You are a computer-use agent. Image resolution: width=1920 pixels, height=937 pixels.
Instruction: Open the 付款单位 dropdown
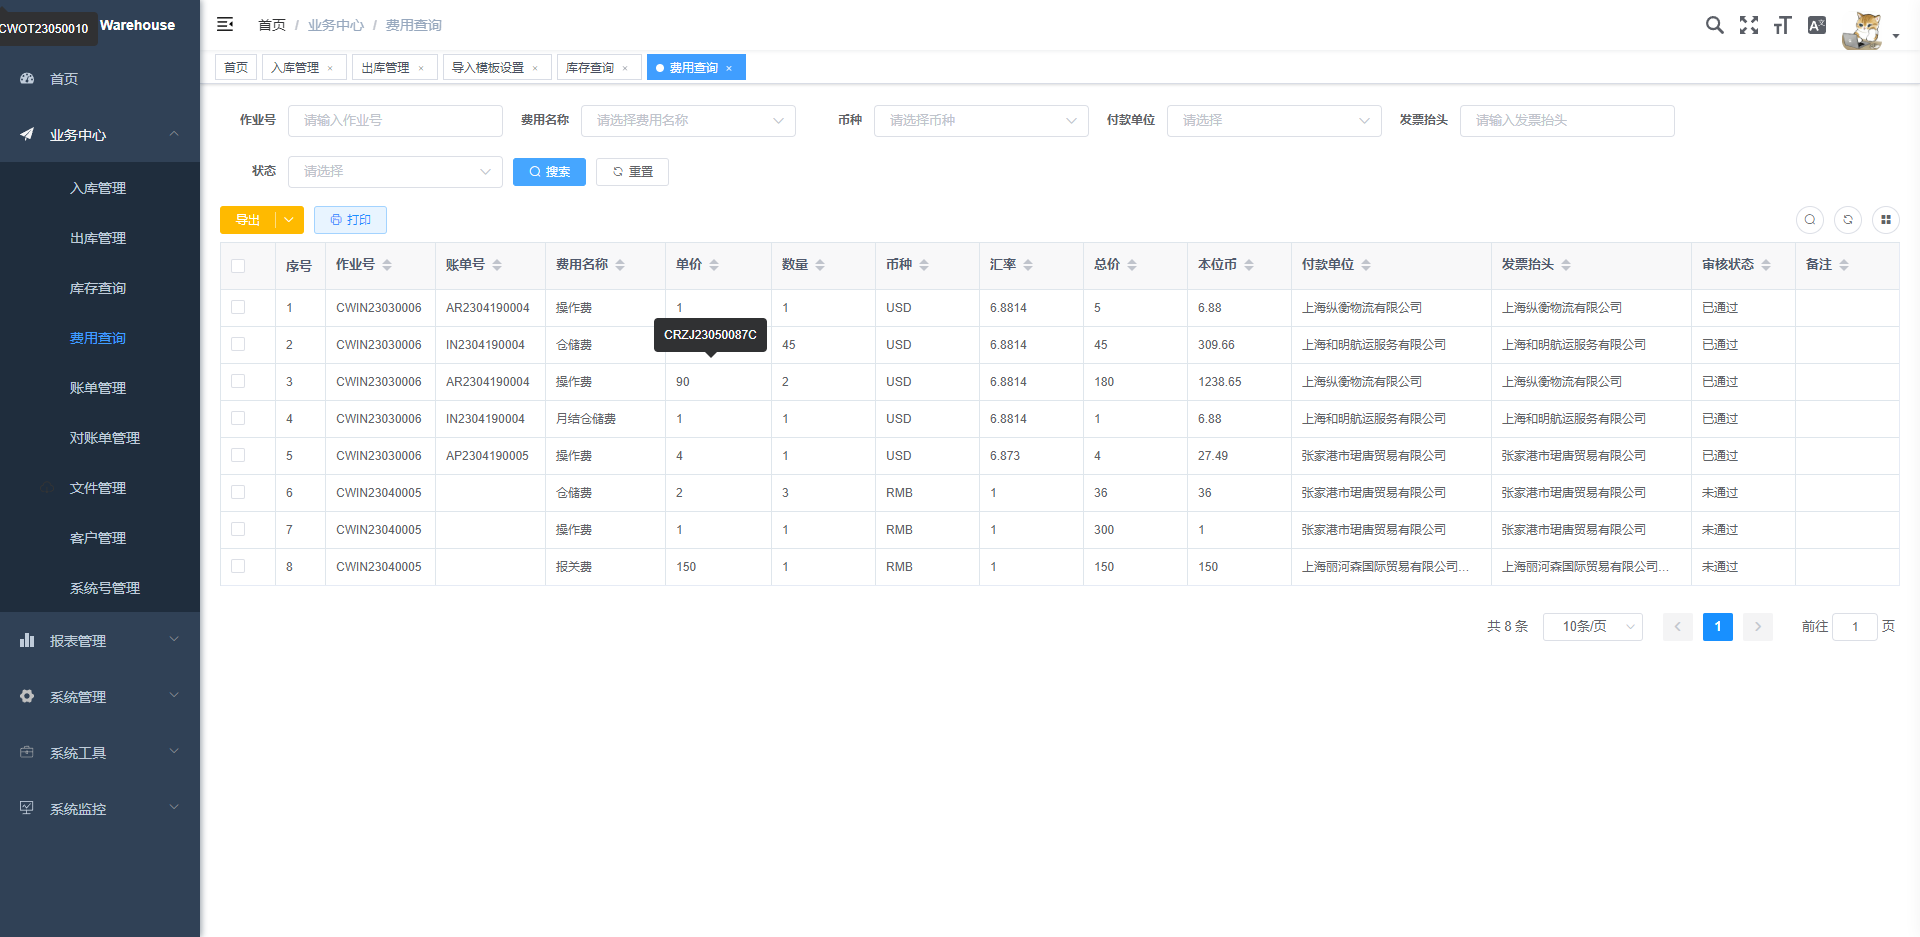1274,120
